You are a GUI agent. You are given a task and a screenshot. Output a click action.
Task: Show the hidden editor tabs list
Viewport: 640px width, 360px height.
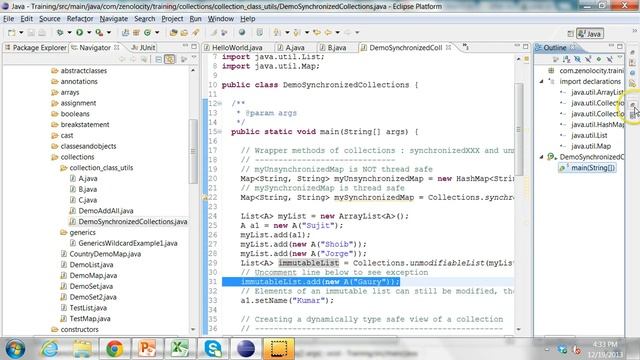(466, 47)
